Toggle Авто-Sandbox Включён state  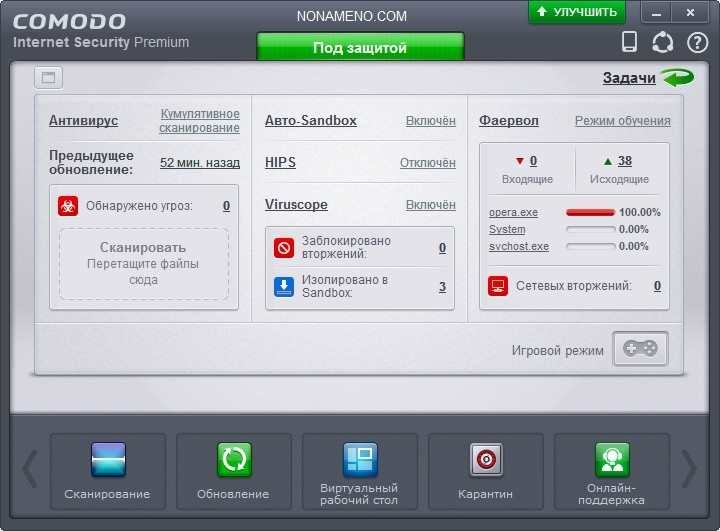(430, 121)
